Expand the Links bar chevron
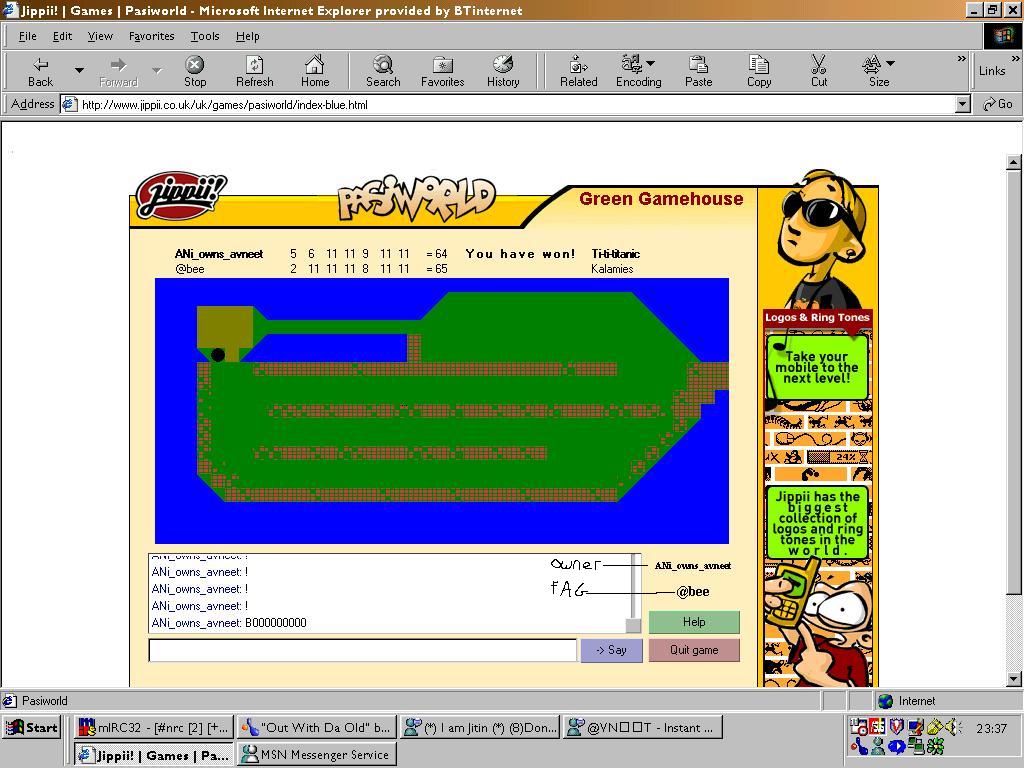The image size is (1024, 768). [x=1016, y=59]
